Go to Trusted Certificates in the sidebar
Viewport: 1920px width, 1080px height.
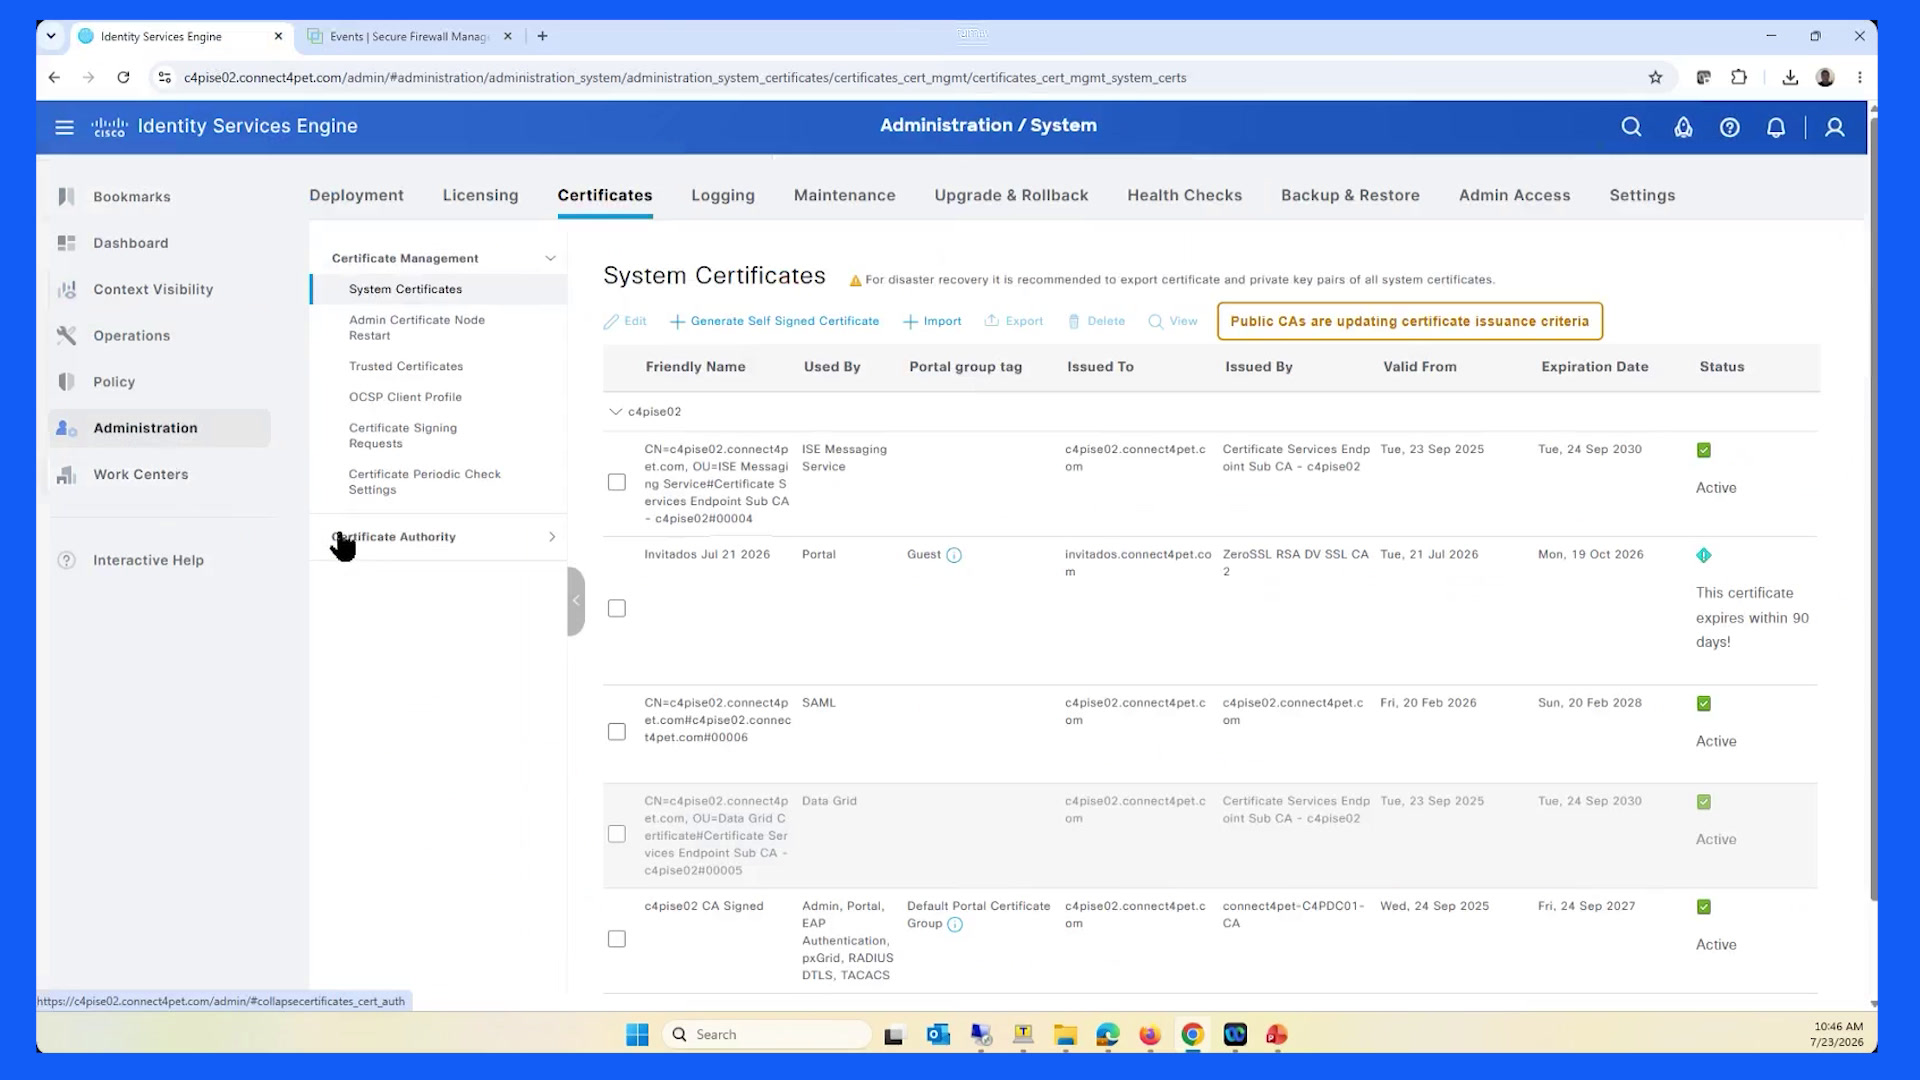[x=406, y=366]
